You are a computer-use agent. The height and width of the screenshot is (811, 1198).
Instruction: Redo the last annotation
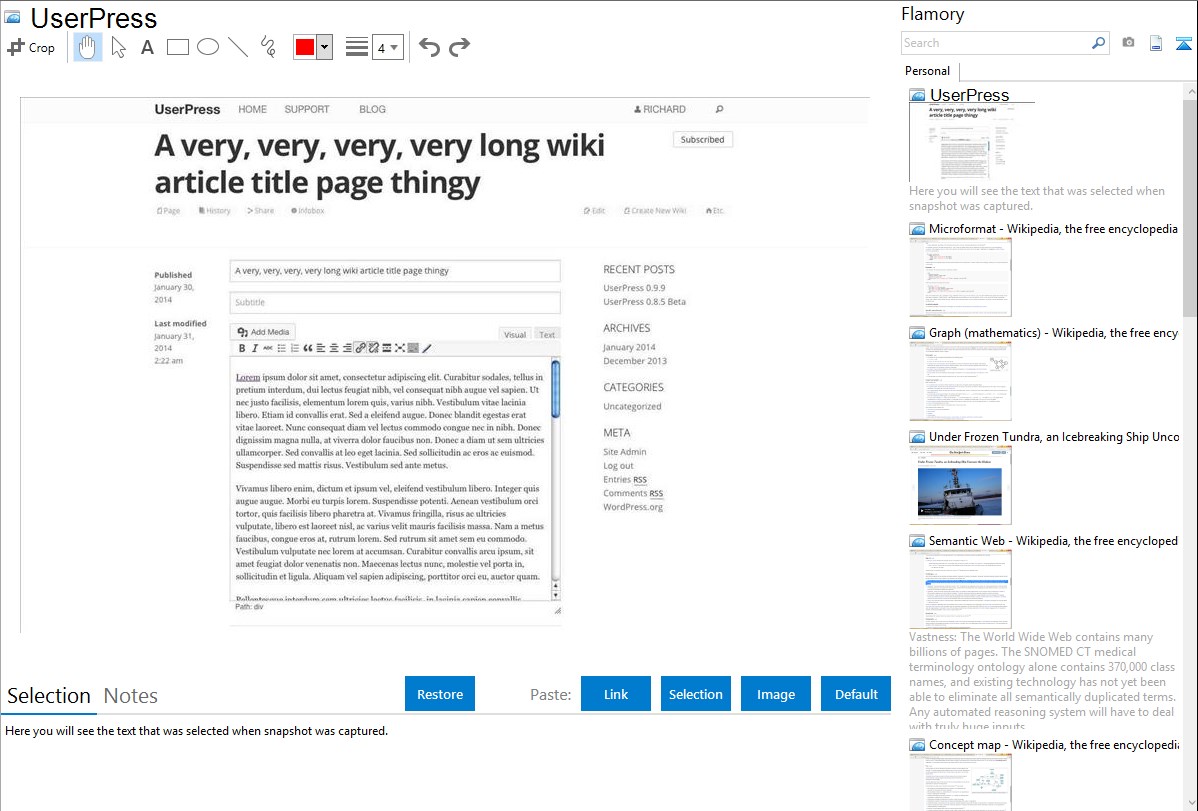click(x=459, y=47)
